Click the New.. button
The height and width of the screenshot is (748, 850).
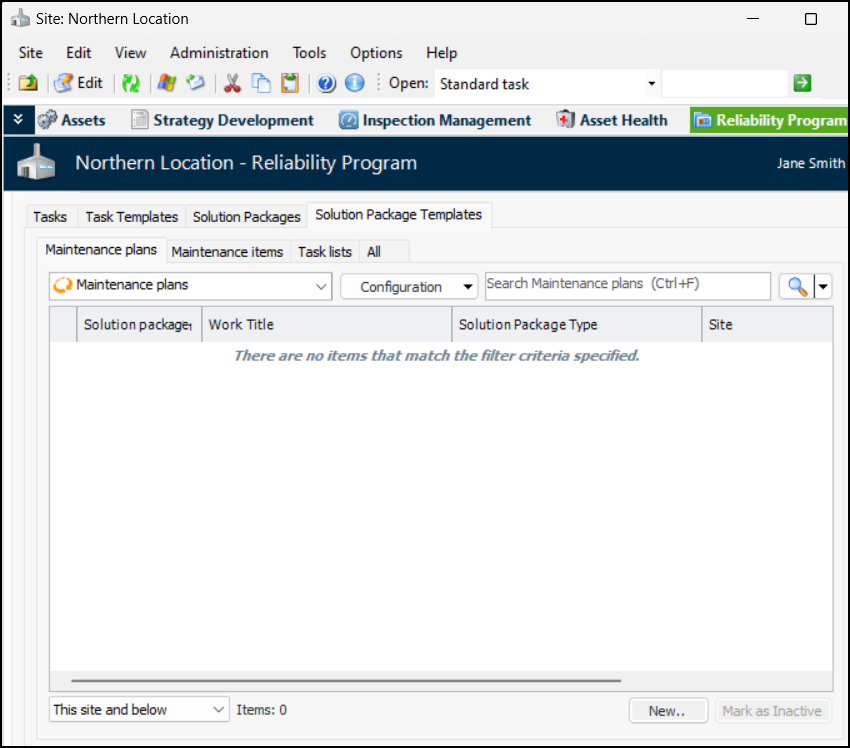coord(668,710)
